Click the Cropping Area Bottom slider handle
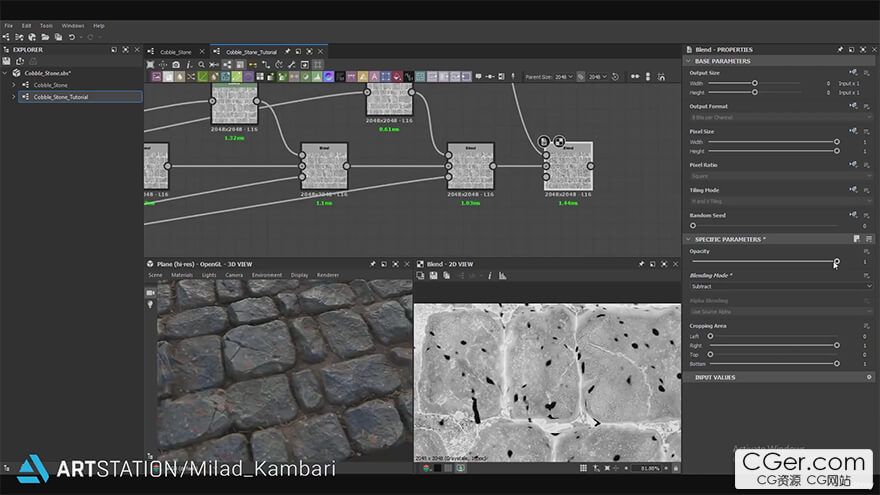The image size is (880, 495). coord(837,364)
